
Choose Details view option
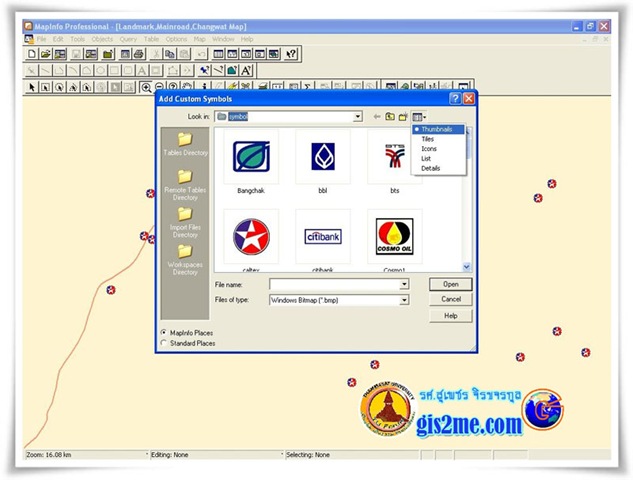click(438, 168)
